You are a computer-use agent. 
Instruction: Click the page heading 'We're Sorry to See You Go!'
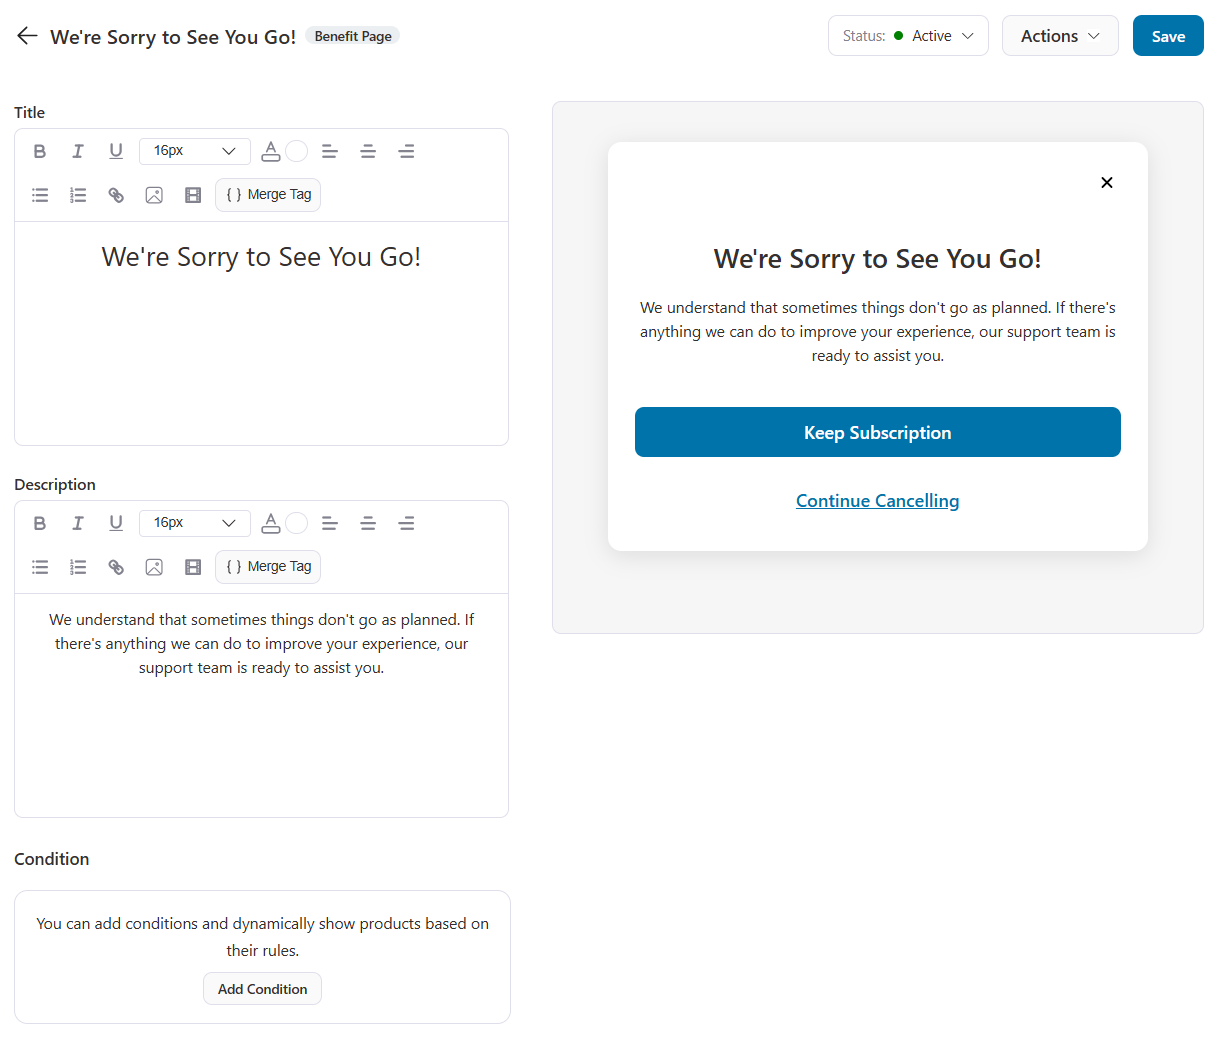[173, 37]
